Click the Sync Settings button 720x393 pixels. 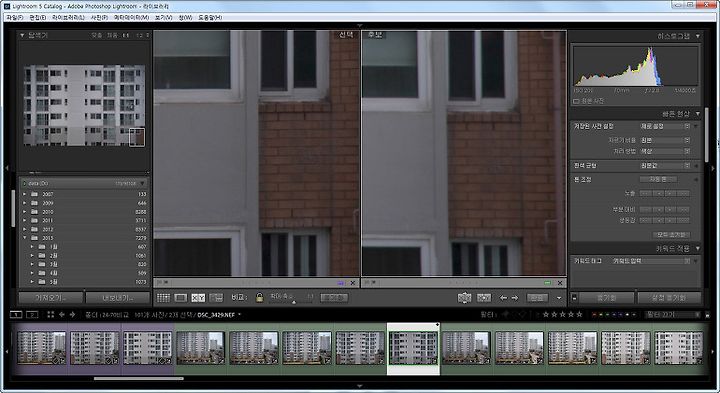[x=669, y=298]
